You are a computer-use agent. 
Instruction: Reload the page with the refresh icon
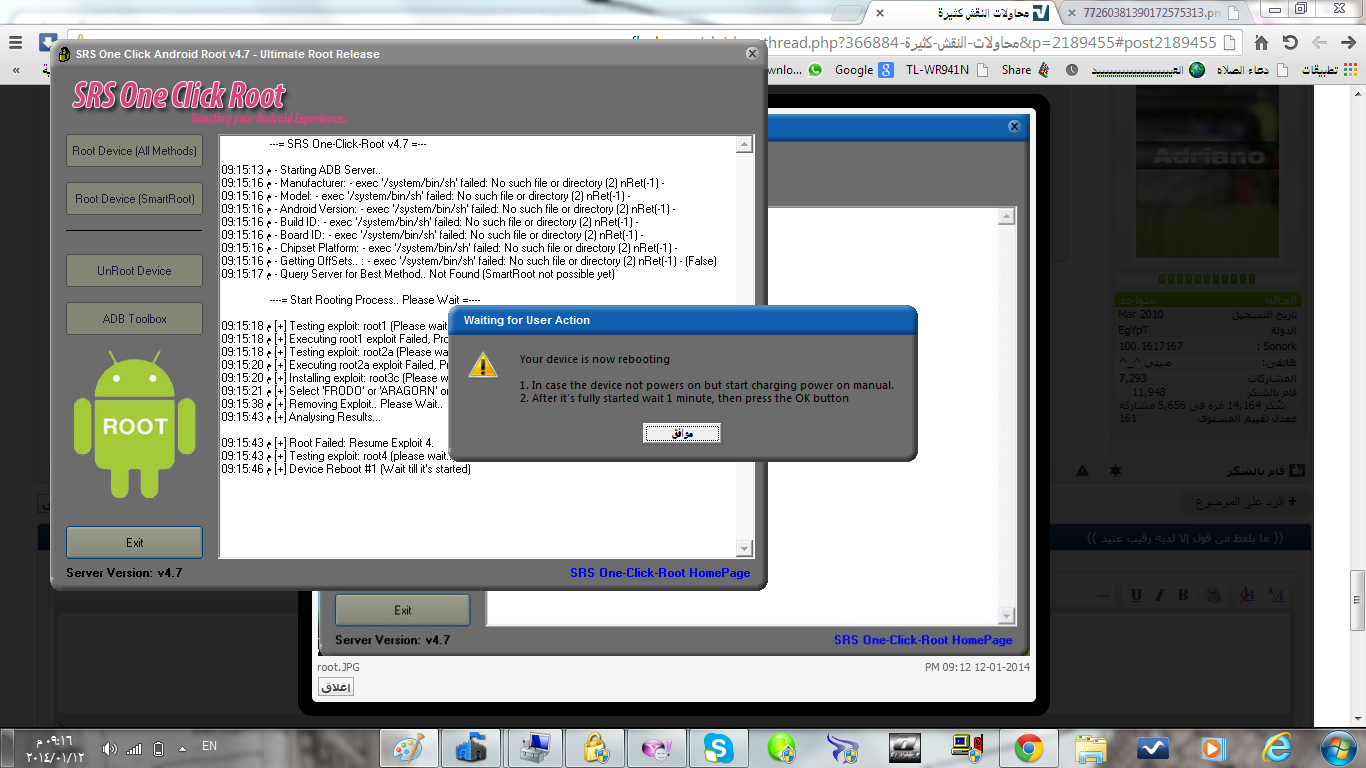(1290, 43)
